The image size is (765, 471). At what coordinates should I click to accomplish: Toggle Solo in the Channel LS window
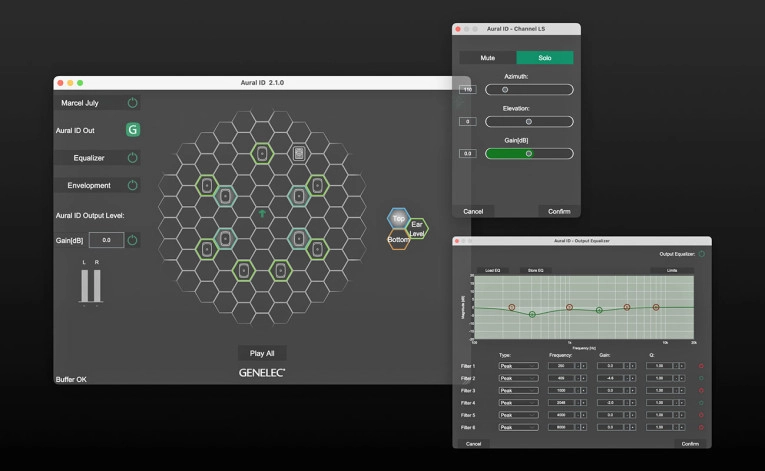(545, 58)
